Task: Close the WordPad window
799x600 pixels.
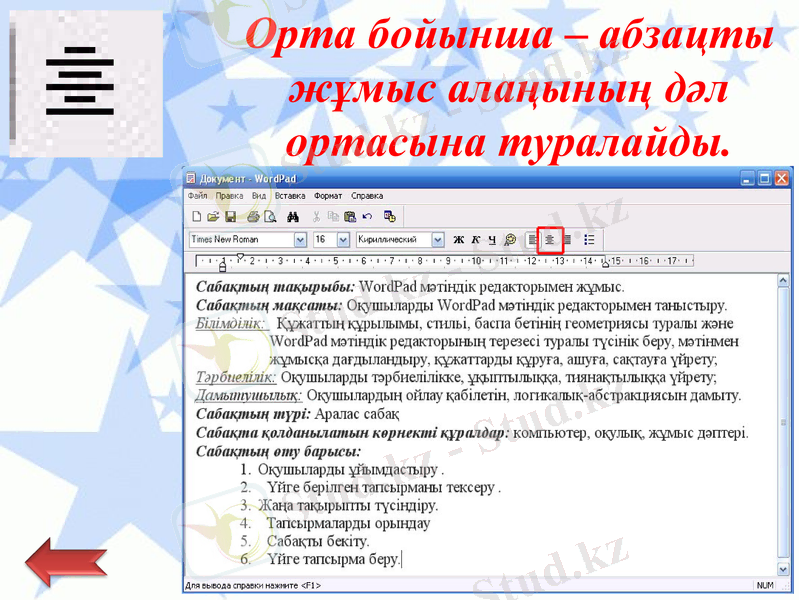Action: (782, 178)
